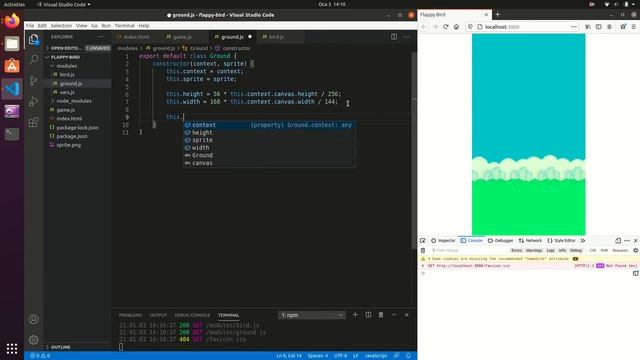640x360 pixels.
Task: Toggle the XHR filter in the console
Action: [604, 250]
